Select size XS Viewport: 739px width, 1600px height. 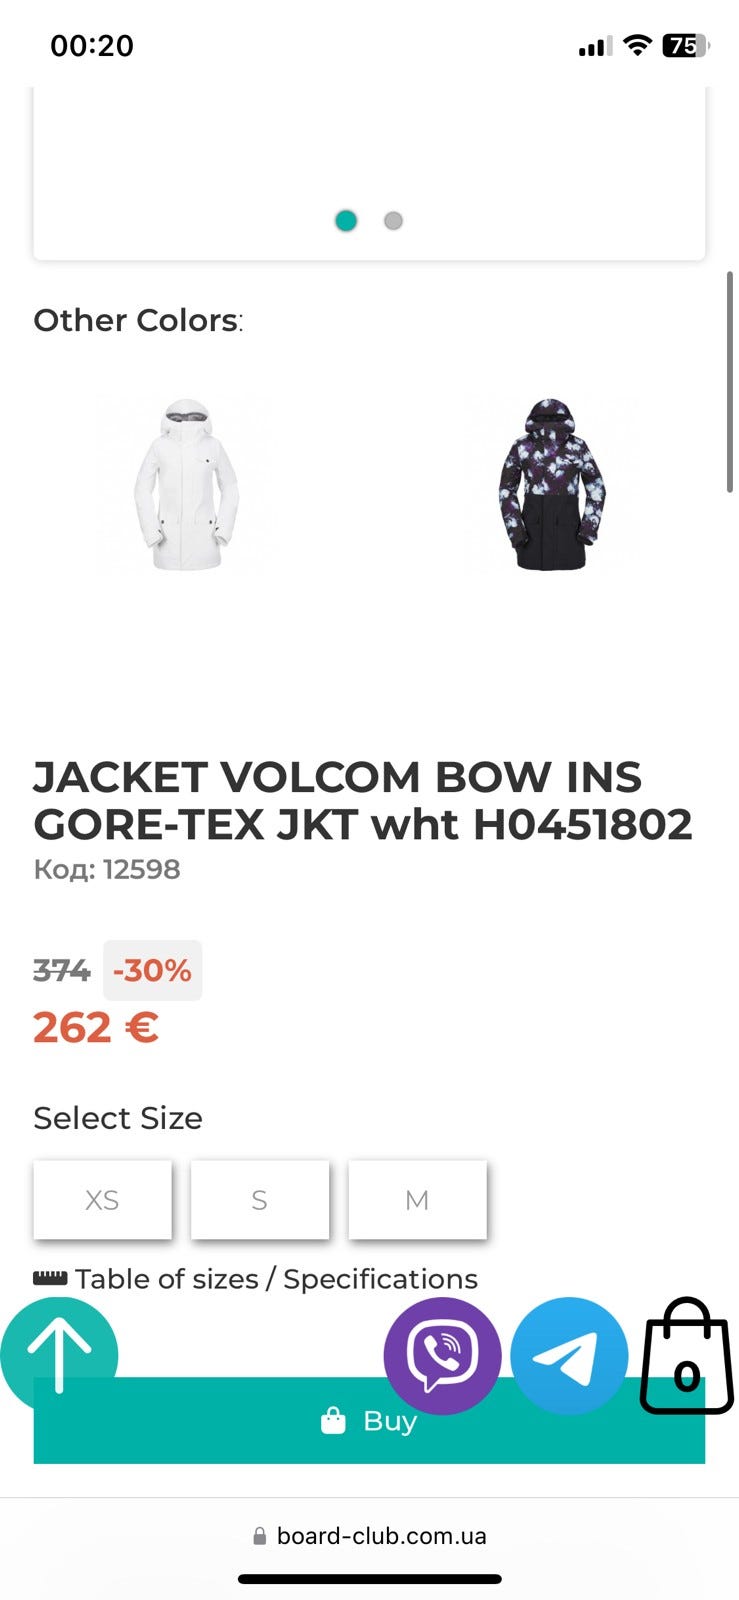click(x=102, y=1199)
